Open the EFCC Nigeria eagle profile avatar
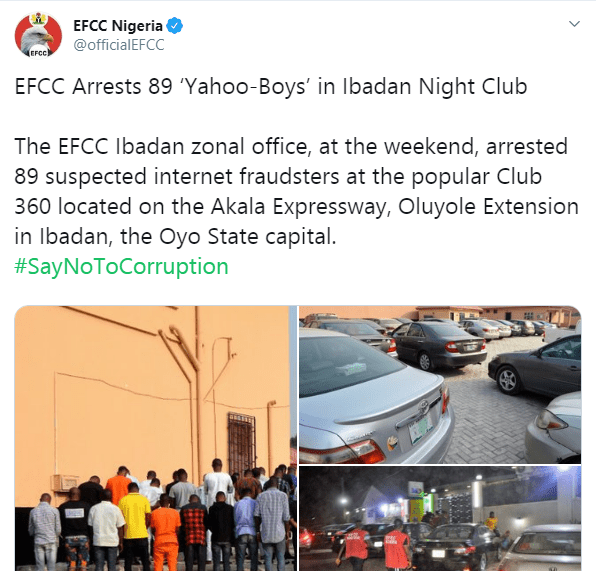Viewport: 596px width, 571px height. point(38,35)
